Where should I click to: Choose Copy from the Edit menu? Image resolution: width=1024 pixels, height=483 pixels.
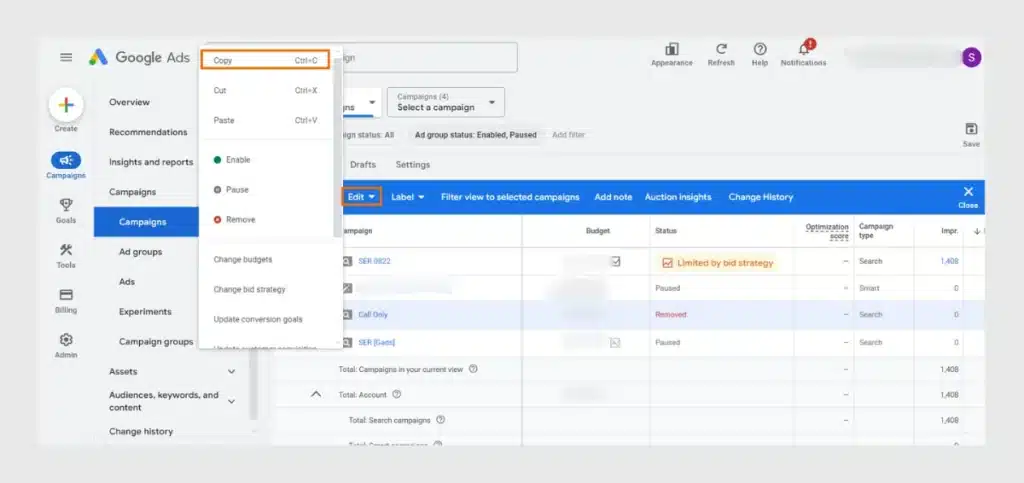pyautogui.click(x=265, y=60)
